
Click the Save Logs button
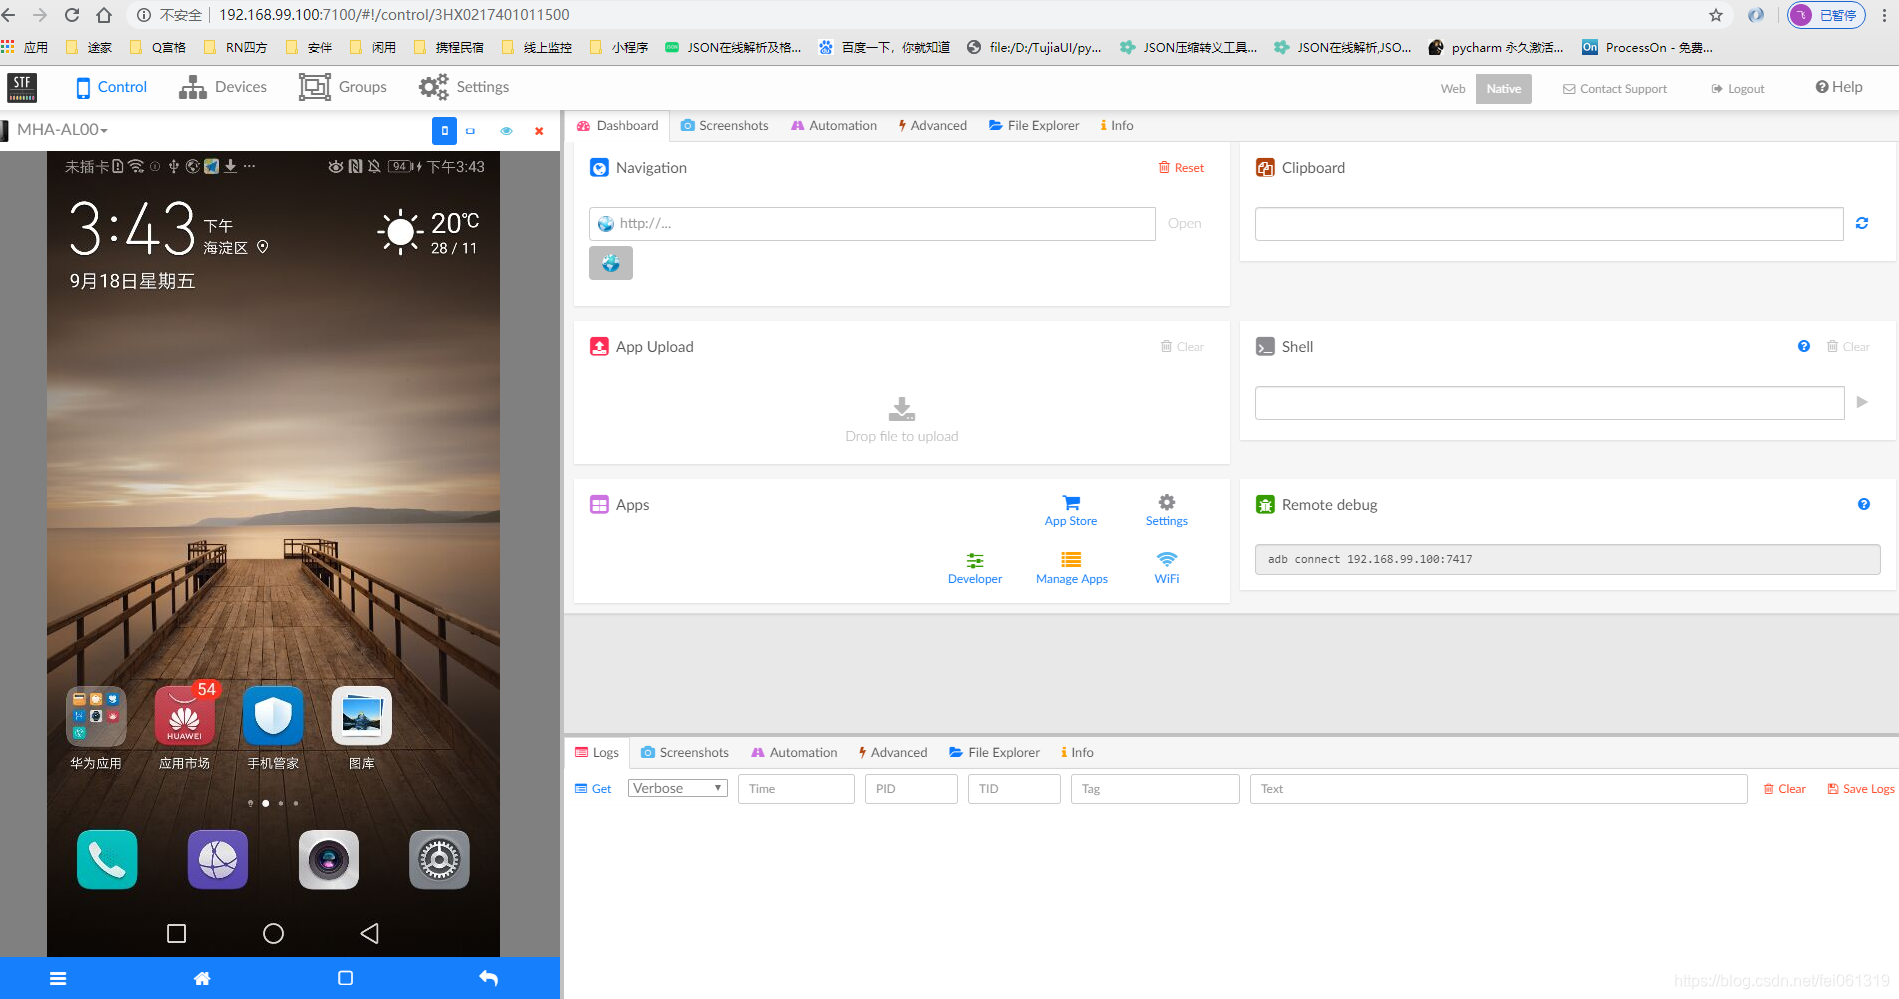click(x=1859, y=788)
